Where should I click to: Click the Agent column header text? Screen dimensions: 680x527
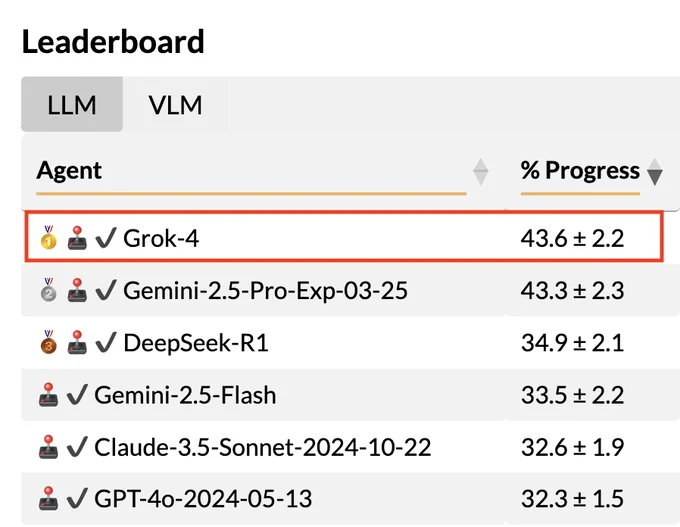click(x=69, y=170)
